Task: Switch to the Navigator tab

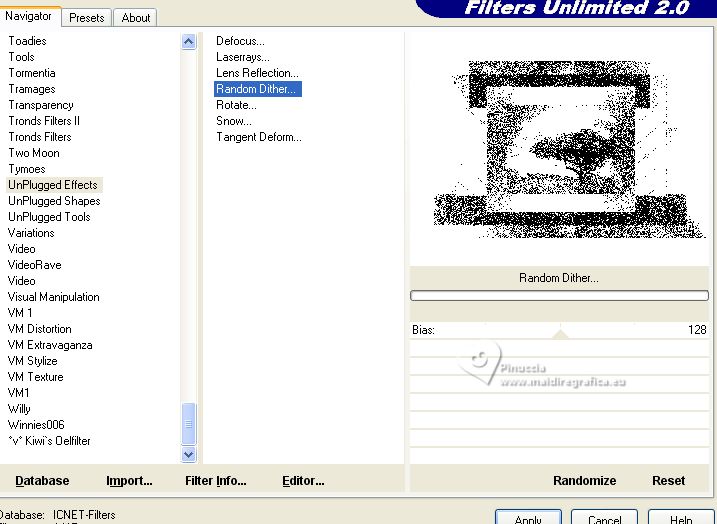Action: click(28, 16)
